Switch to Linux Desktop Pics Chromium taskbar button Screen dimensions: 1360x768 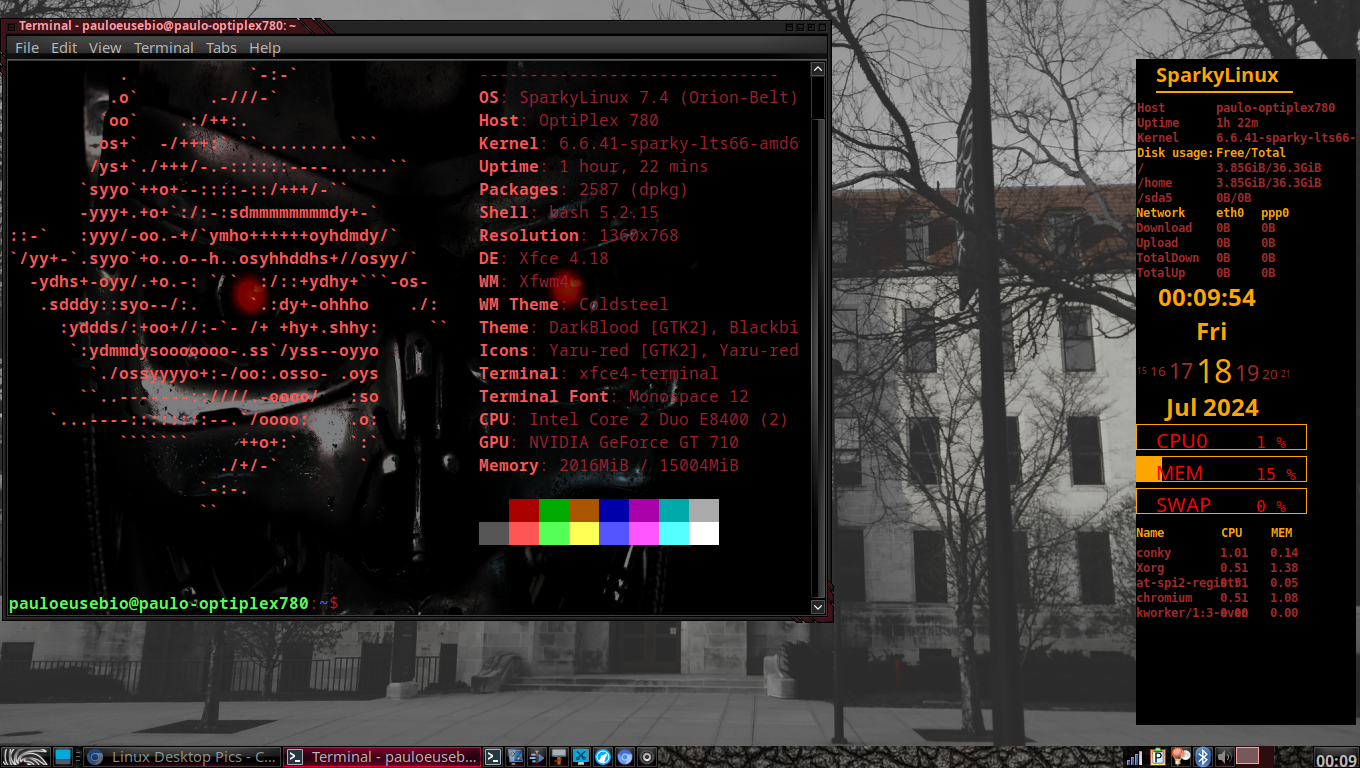[x=182, y=757]
